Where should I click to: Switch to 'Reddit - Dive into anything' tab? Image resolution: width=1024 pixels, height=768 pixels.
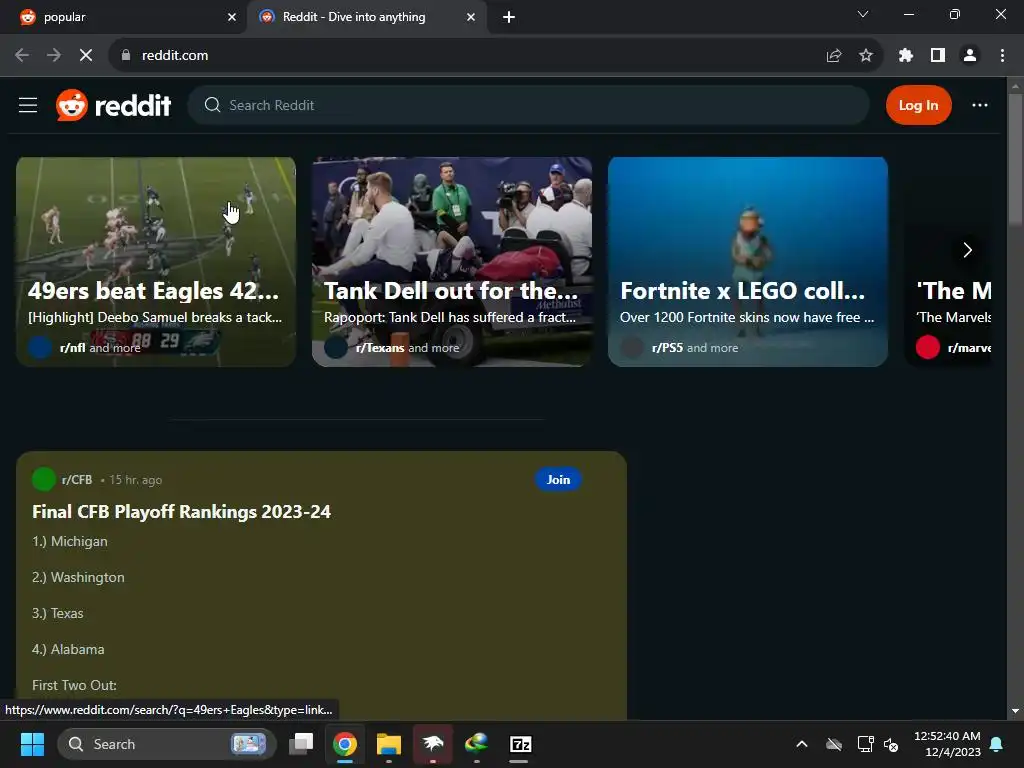click(366, 17)
